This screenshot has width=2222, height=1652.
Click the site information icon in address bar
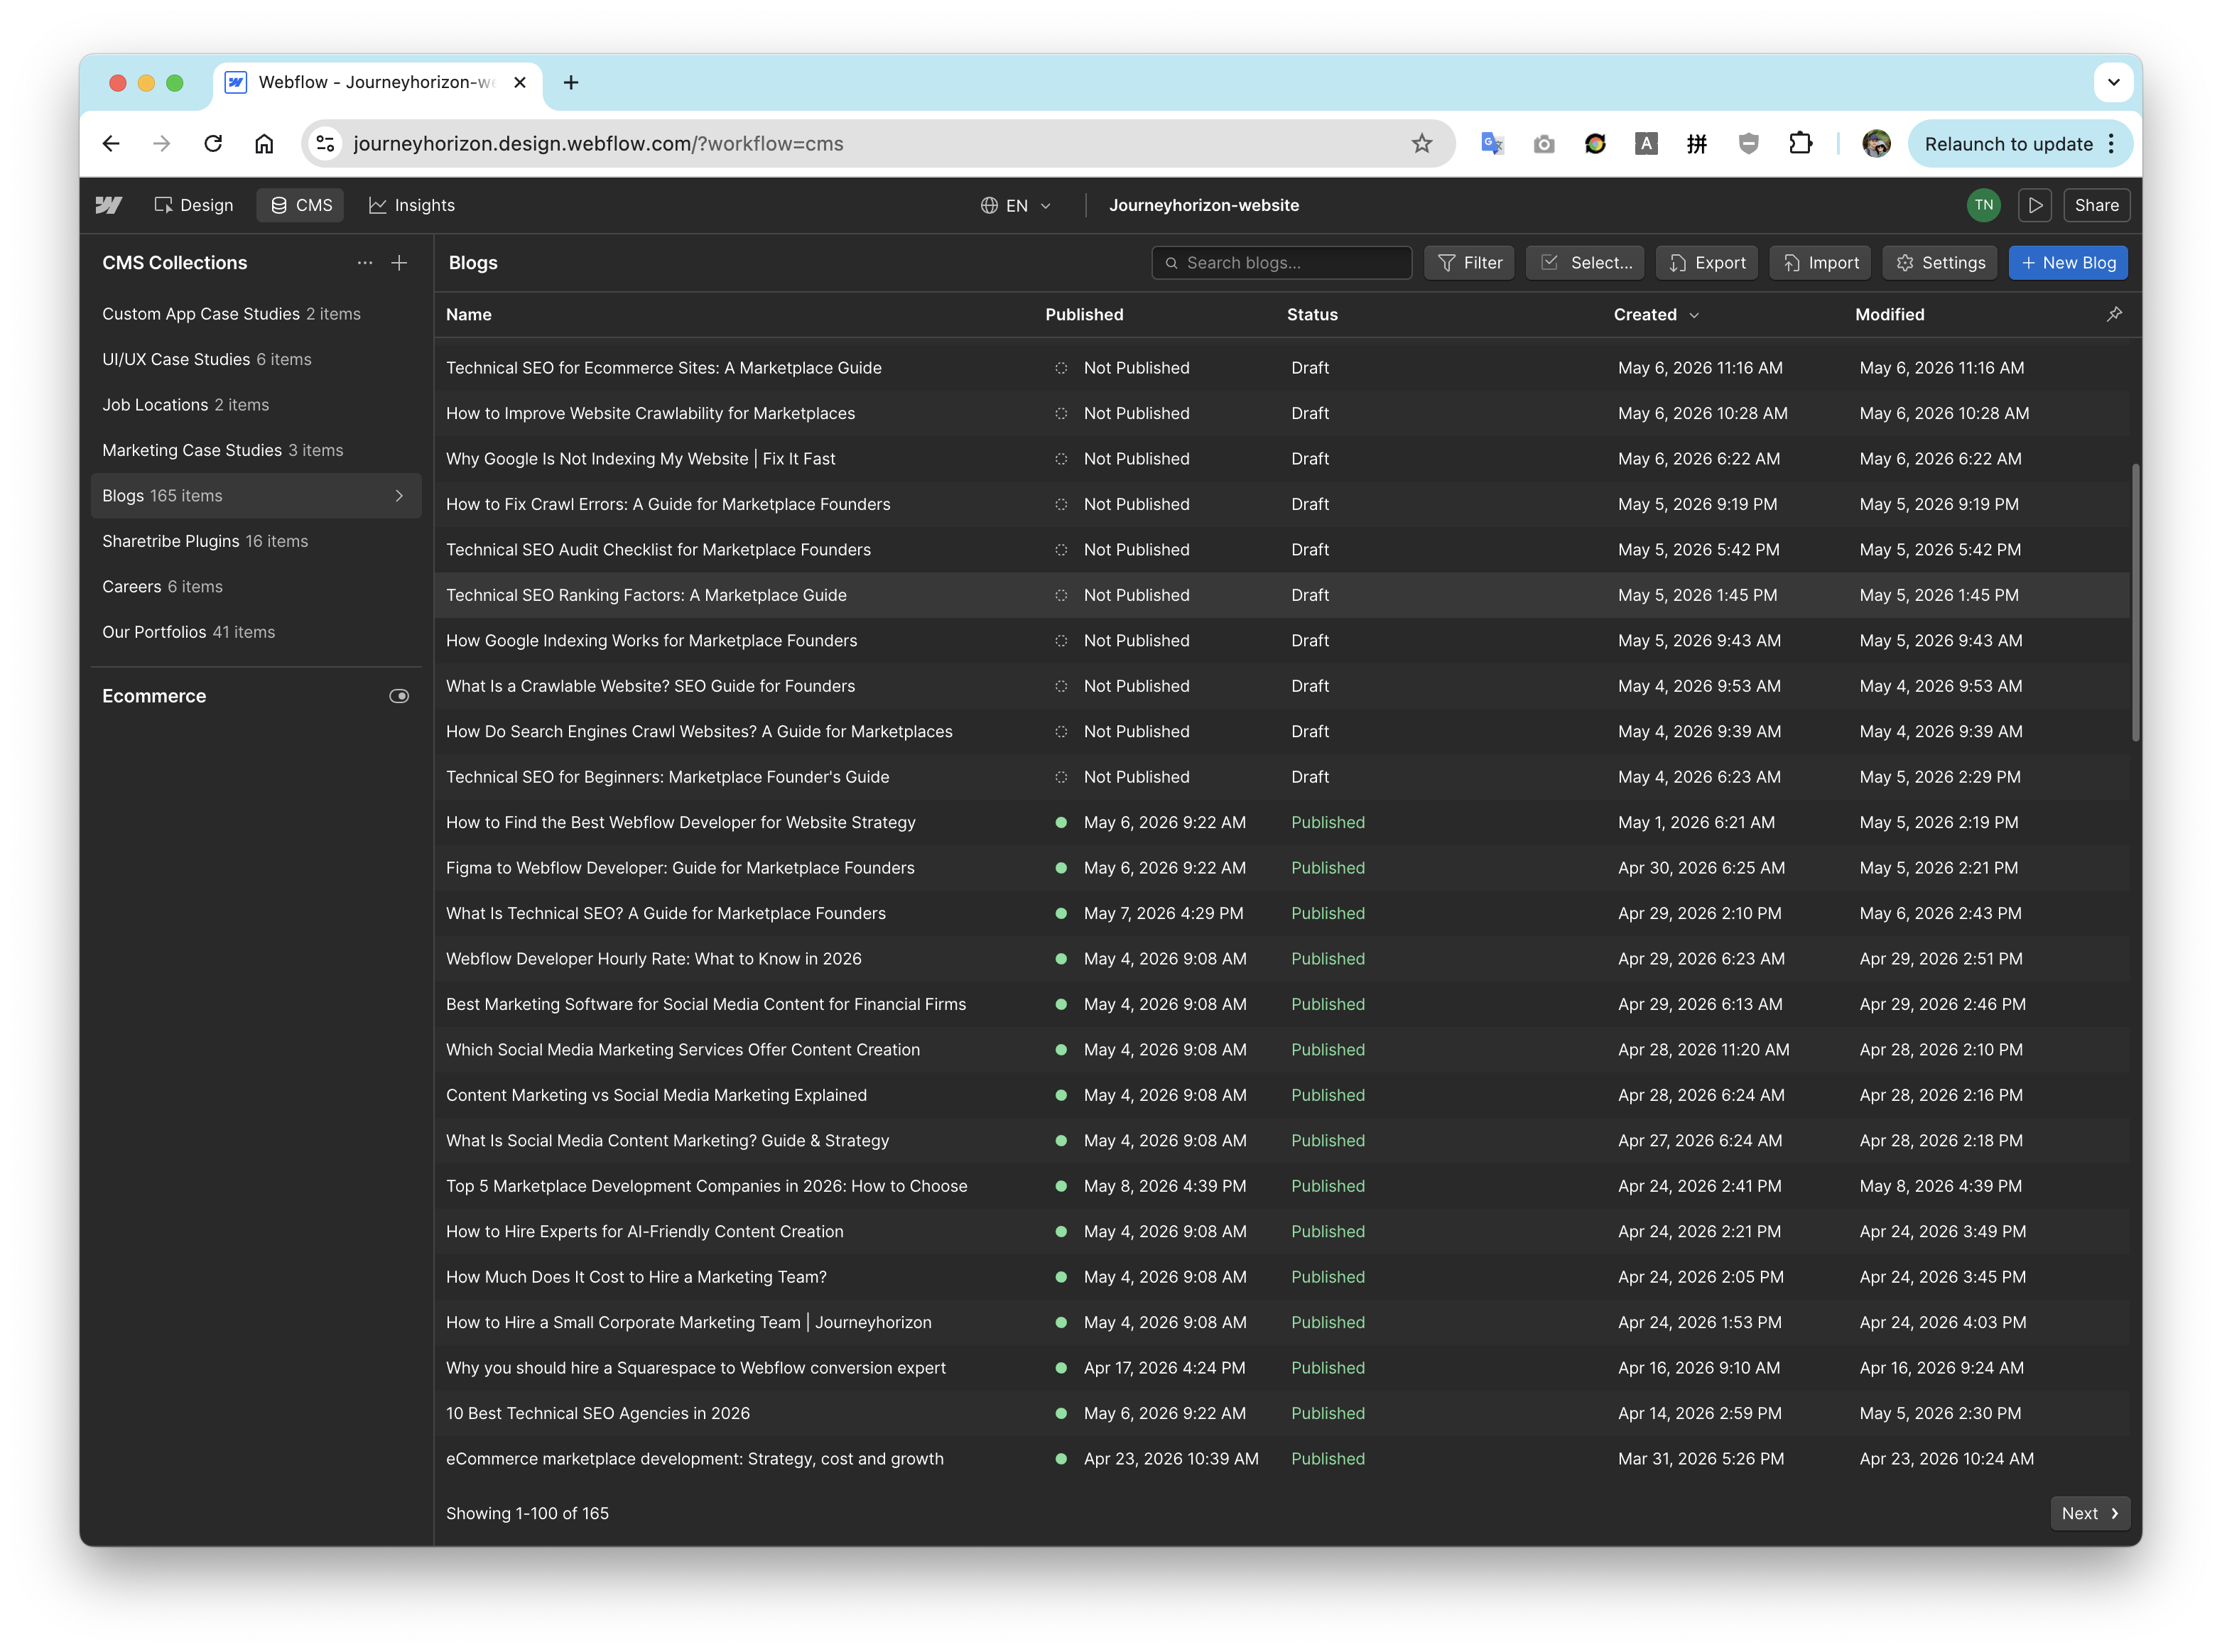click(325, 144)
